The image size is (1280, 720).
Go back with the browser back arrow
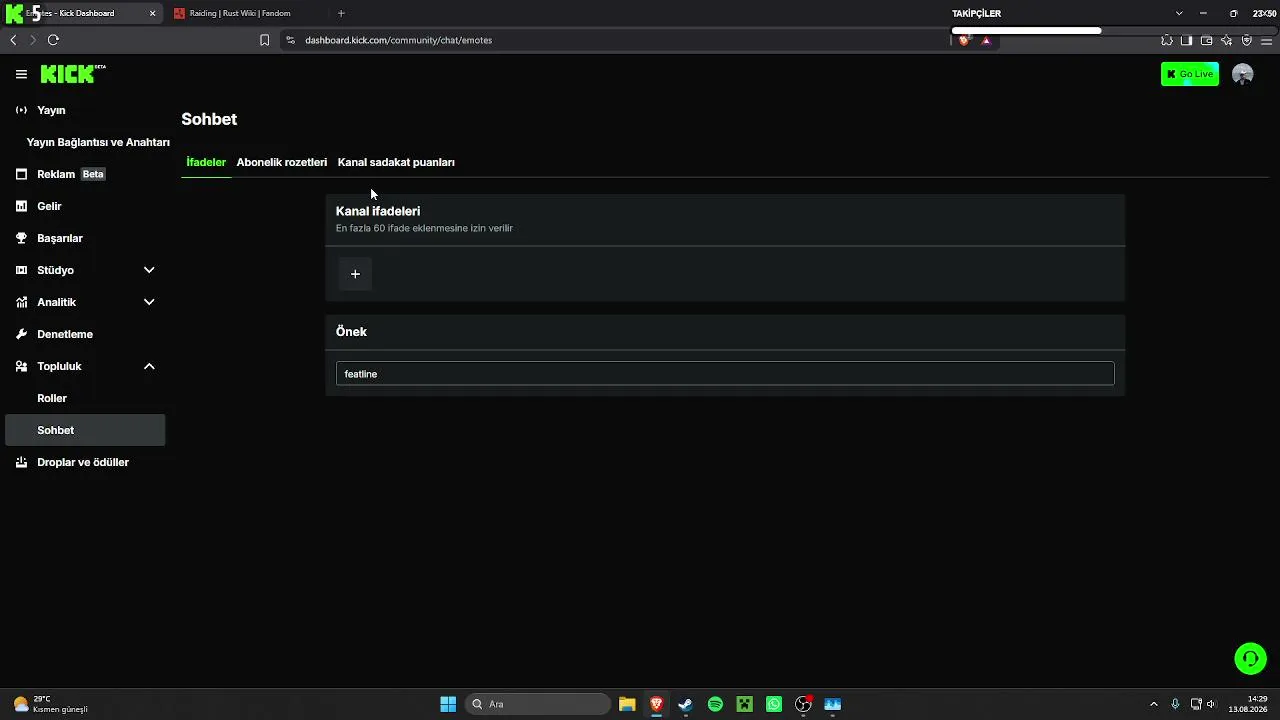tap(13, 40)
